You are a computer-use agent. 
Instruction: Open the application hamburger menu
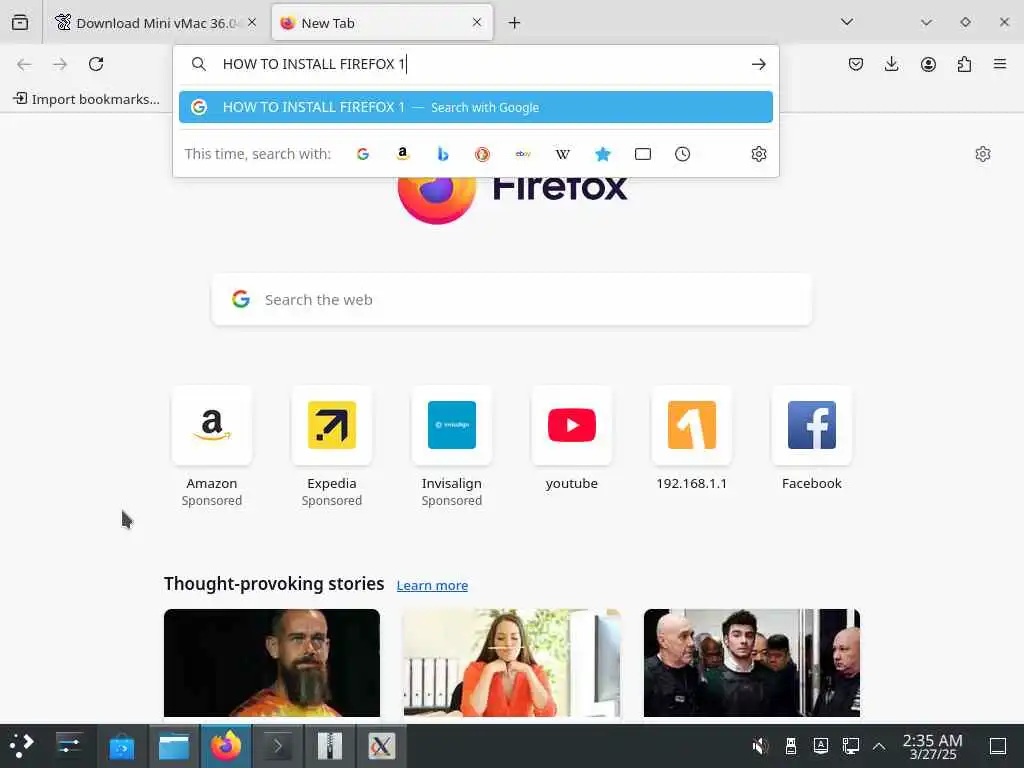[1000, 64]
